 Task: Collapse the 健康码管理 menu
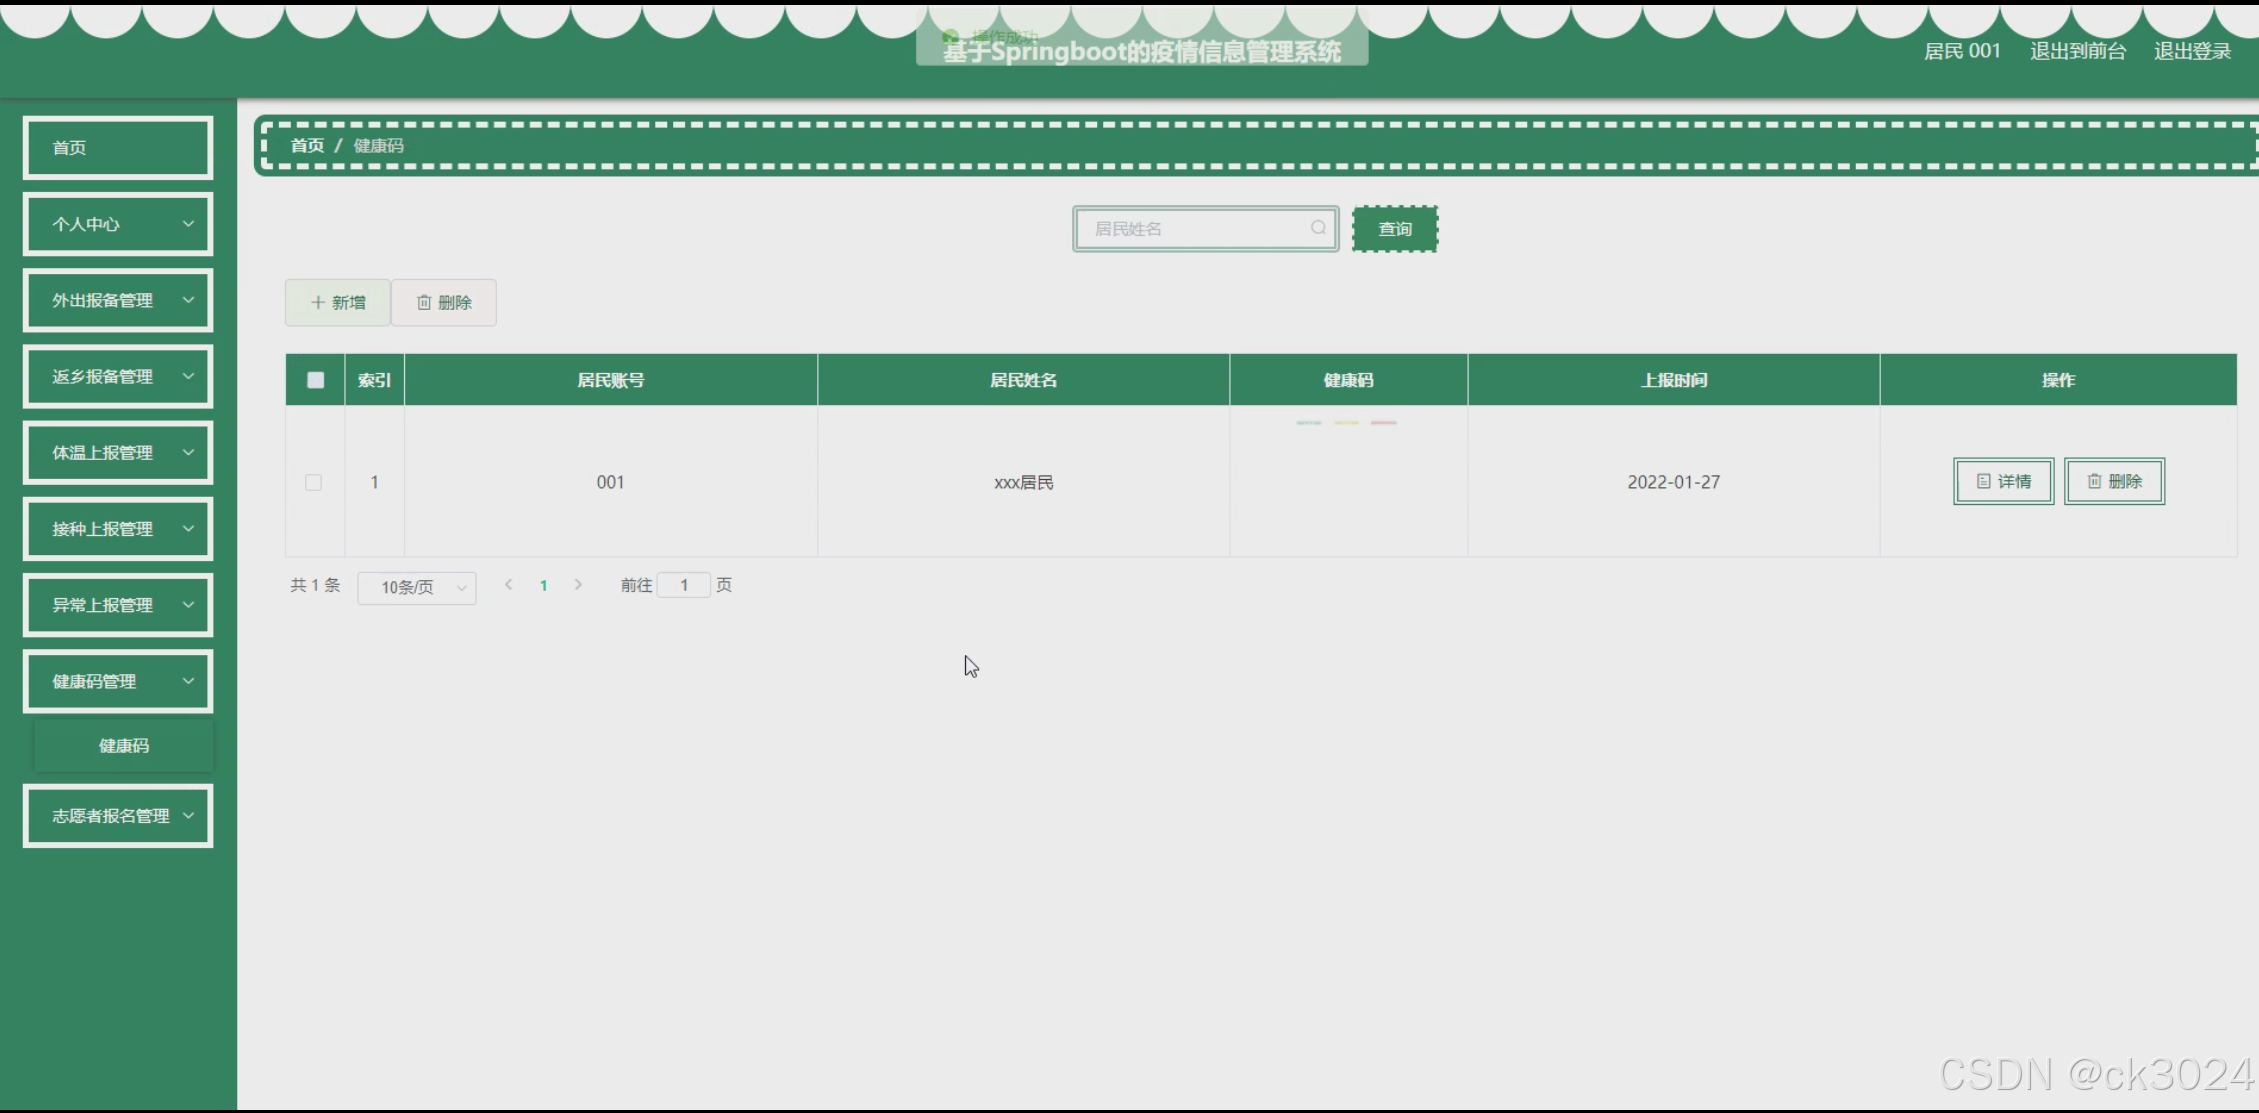pyautogui.click(x=118, y=682)
